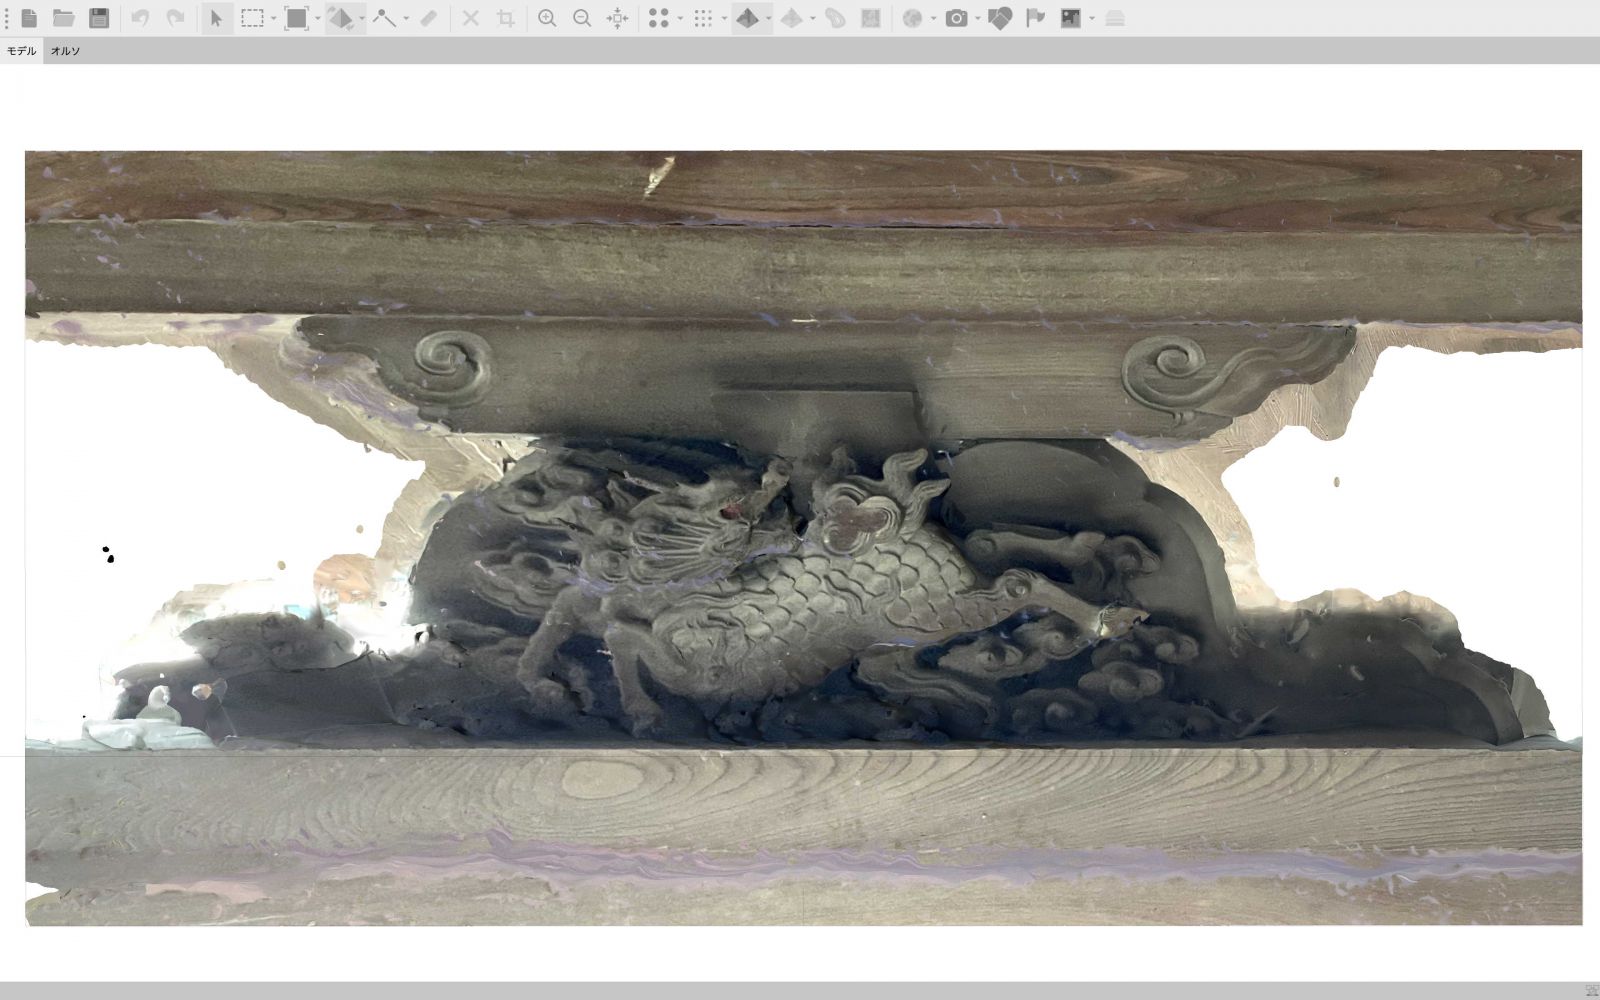Screen dimensions: 1600x1000
Task: Expand the tie points view dropdown arrow
Action: pos(679,18)
